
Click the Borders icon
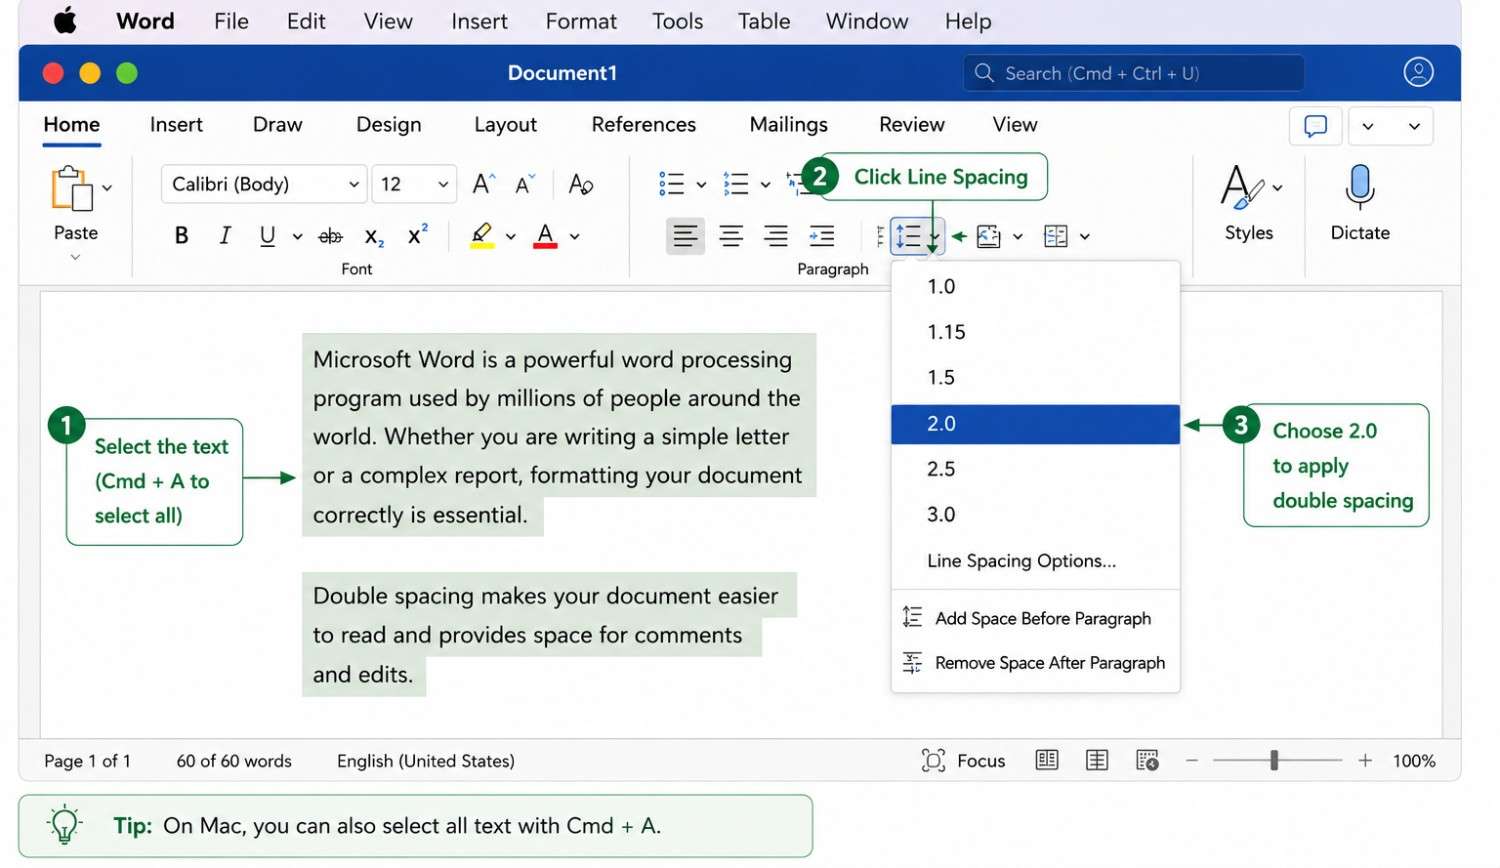coord(1056,236)
